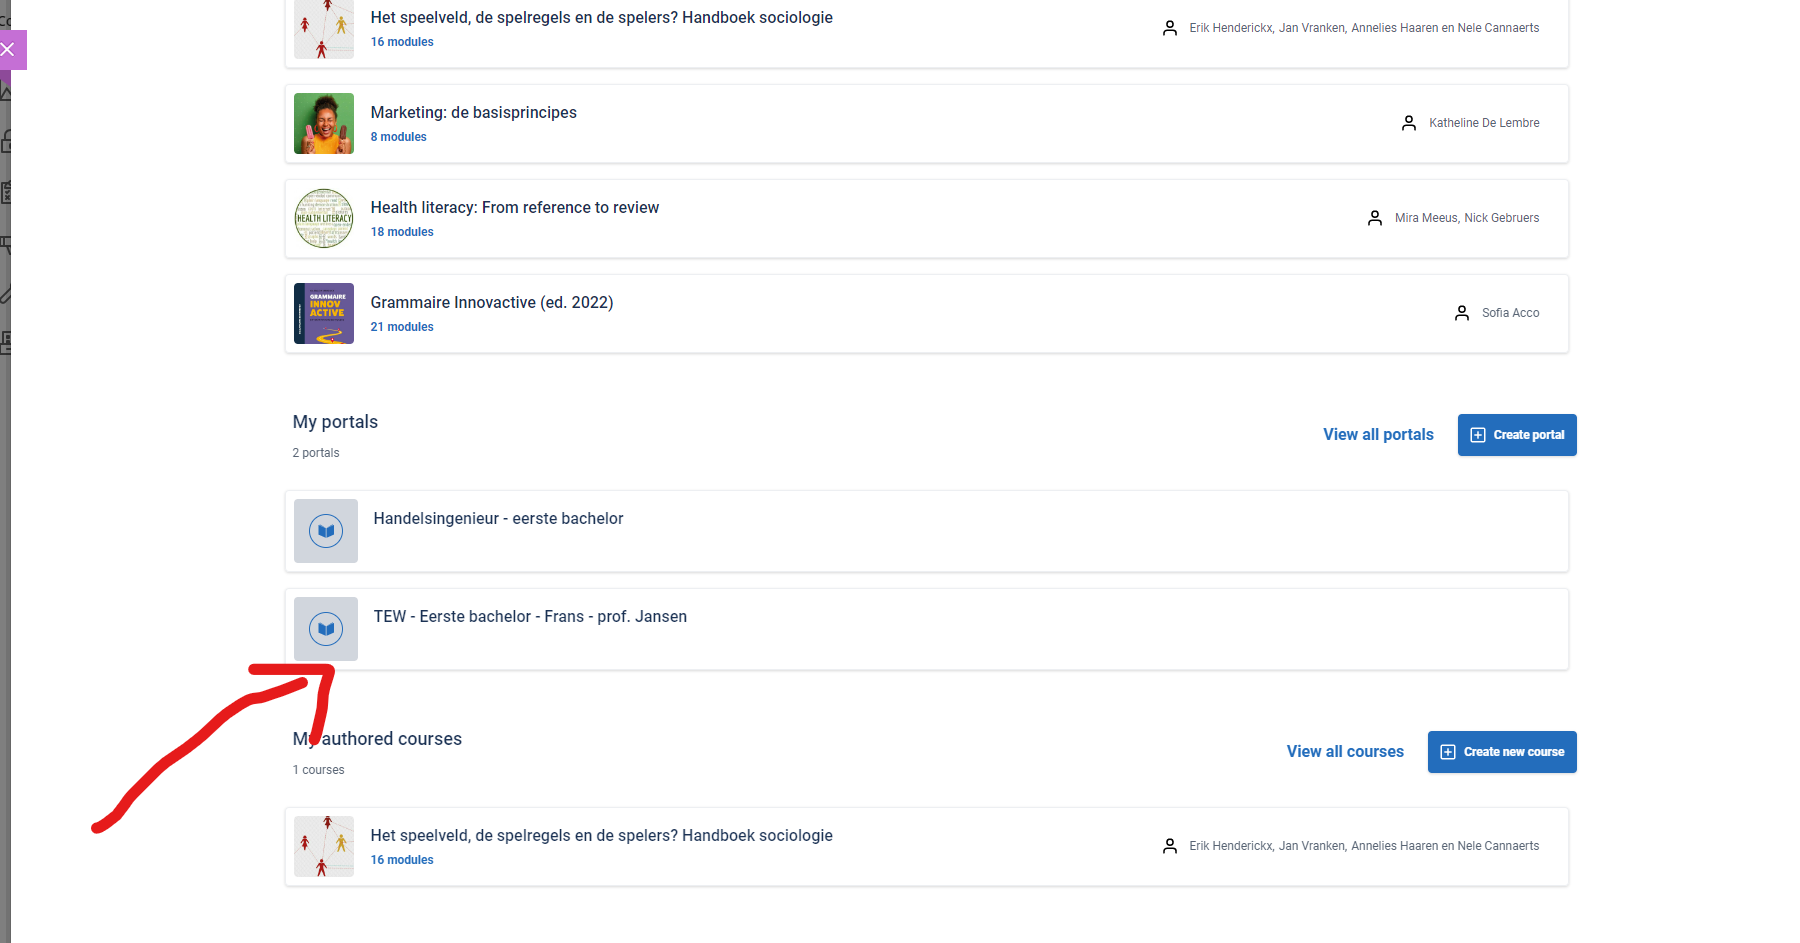Open Health literacy course thumbnail
1800x943 pixels.
click(x=324, y=218)
